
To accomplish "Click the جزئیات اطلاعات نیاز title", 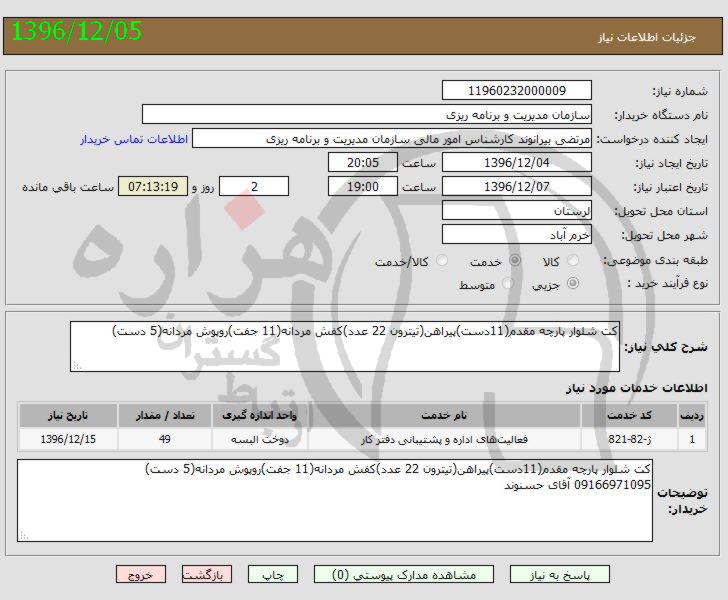I will [647, 37].
